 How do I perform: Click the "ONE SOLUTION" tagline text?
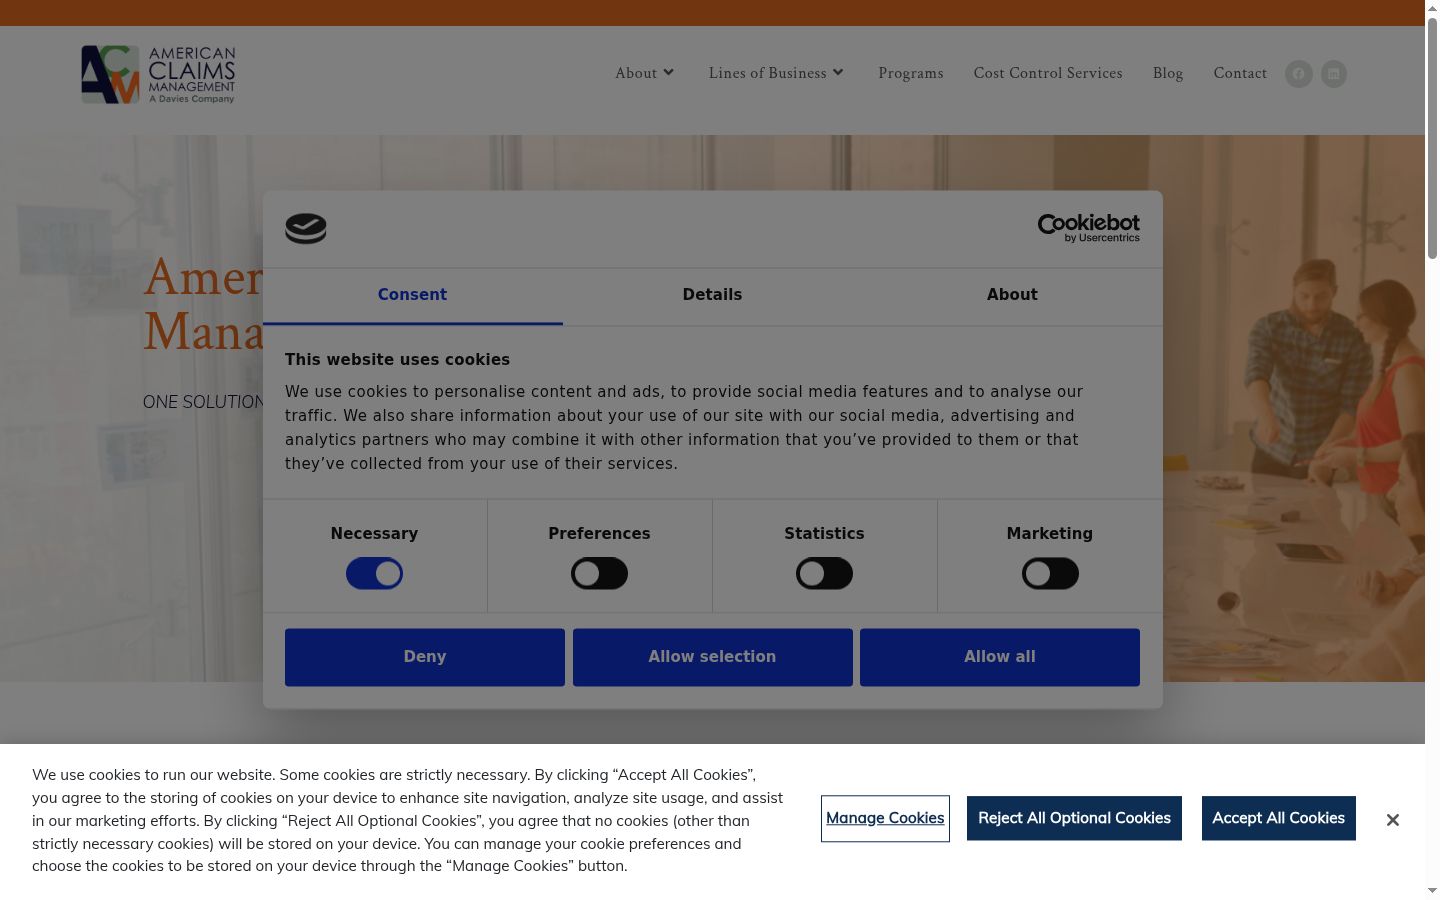click(203, 402)
